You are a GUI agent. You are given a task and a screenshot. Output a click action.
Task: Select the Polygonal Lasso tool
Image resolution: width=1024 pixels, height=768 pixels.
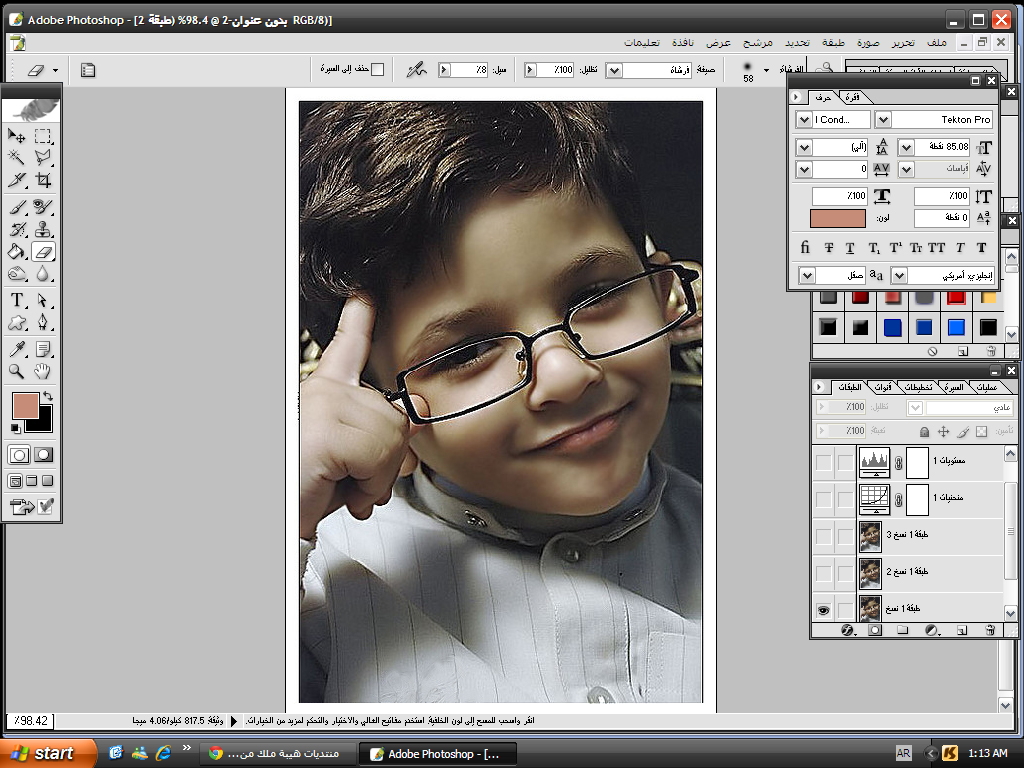(43, 157)
